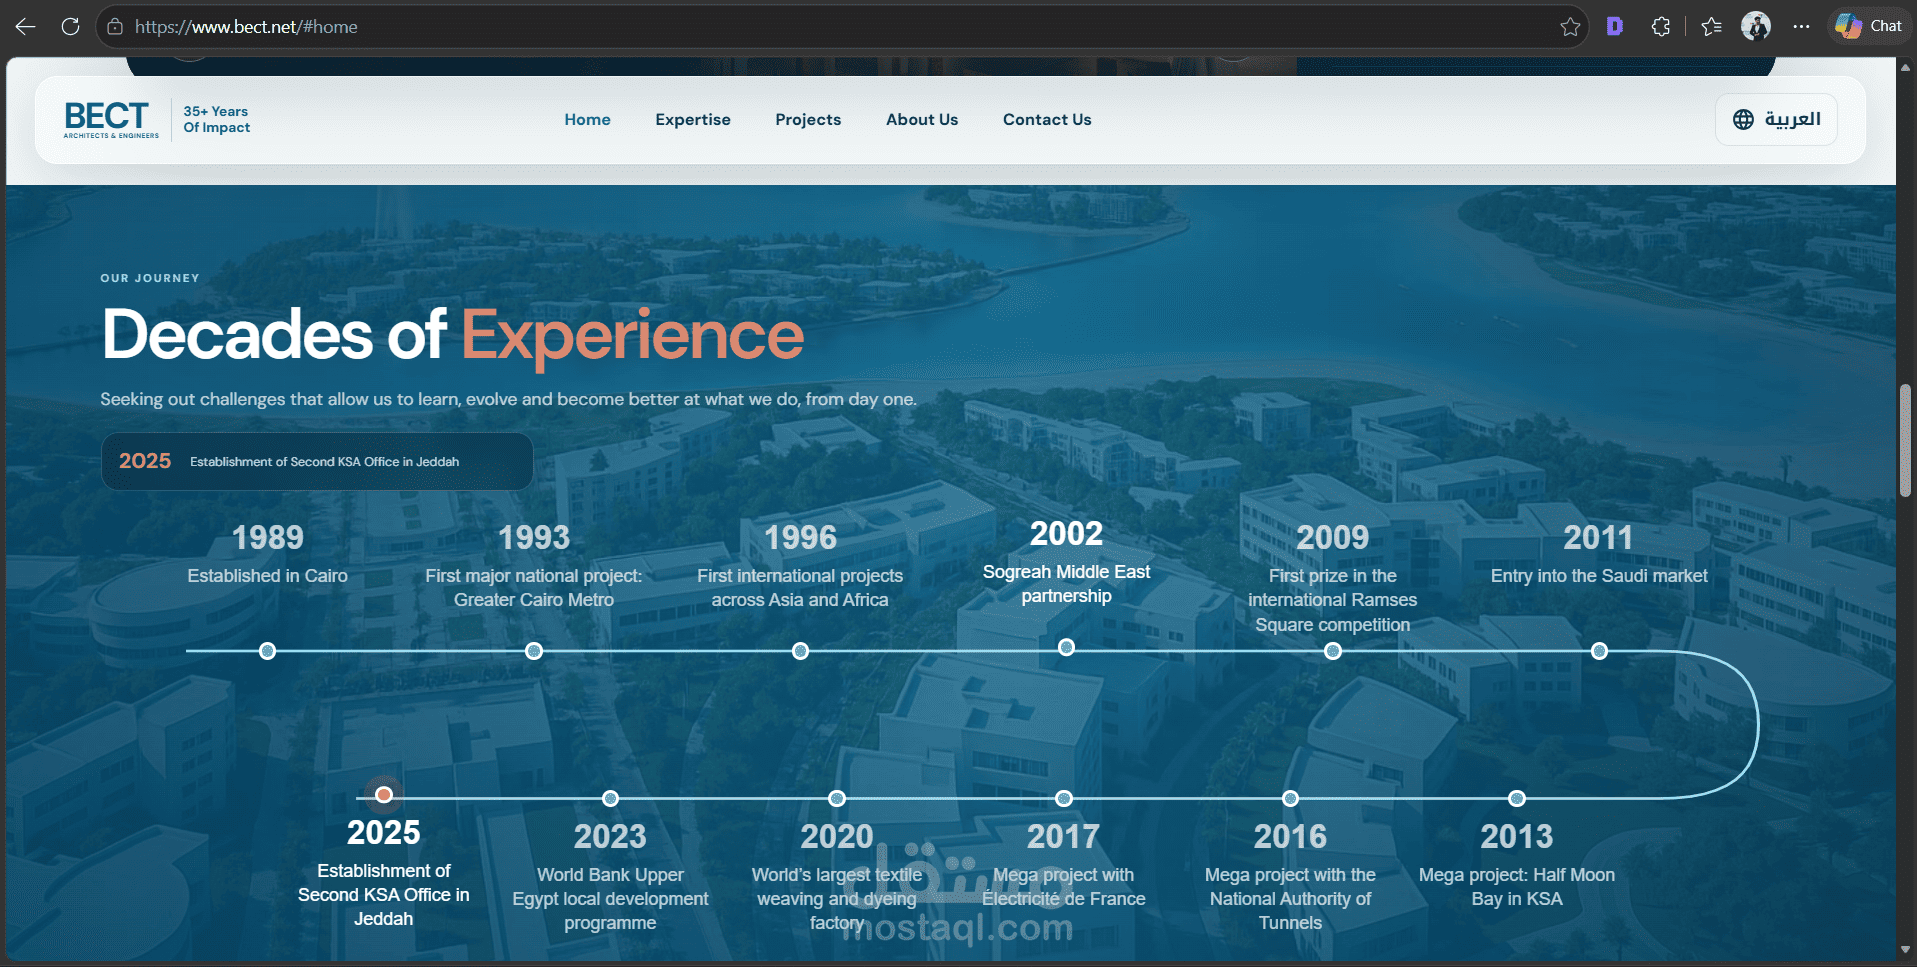1917x967 pixels.
Task: Click "Mega project: Half Moon Bay in KSA"
Action: (x=1517, y=887)
